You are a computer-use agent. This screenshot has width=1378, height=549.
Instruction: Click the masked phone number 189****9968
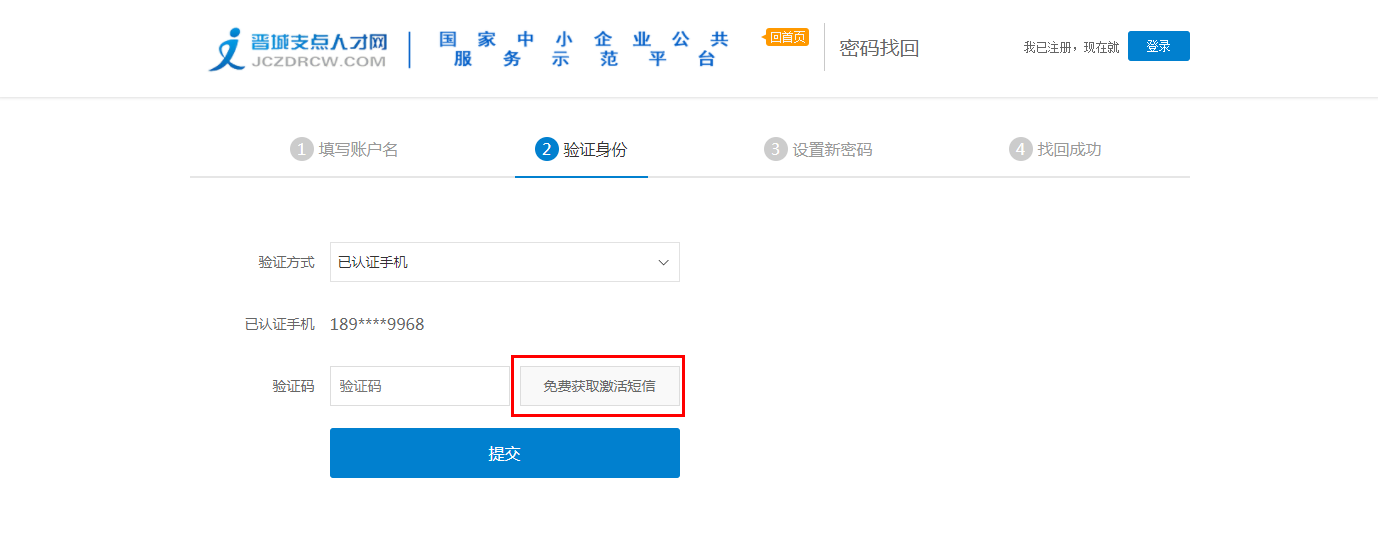tap(377, 324)
